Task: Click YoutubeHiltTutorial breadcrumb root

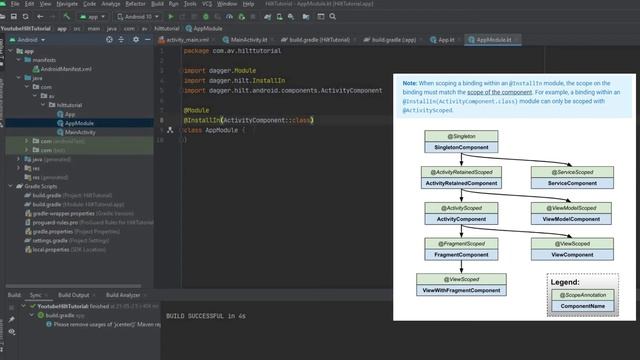Action: click(x=26, y=29)
